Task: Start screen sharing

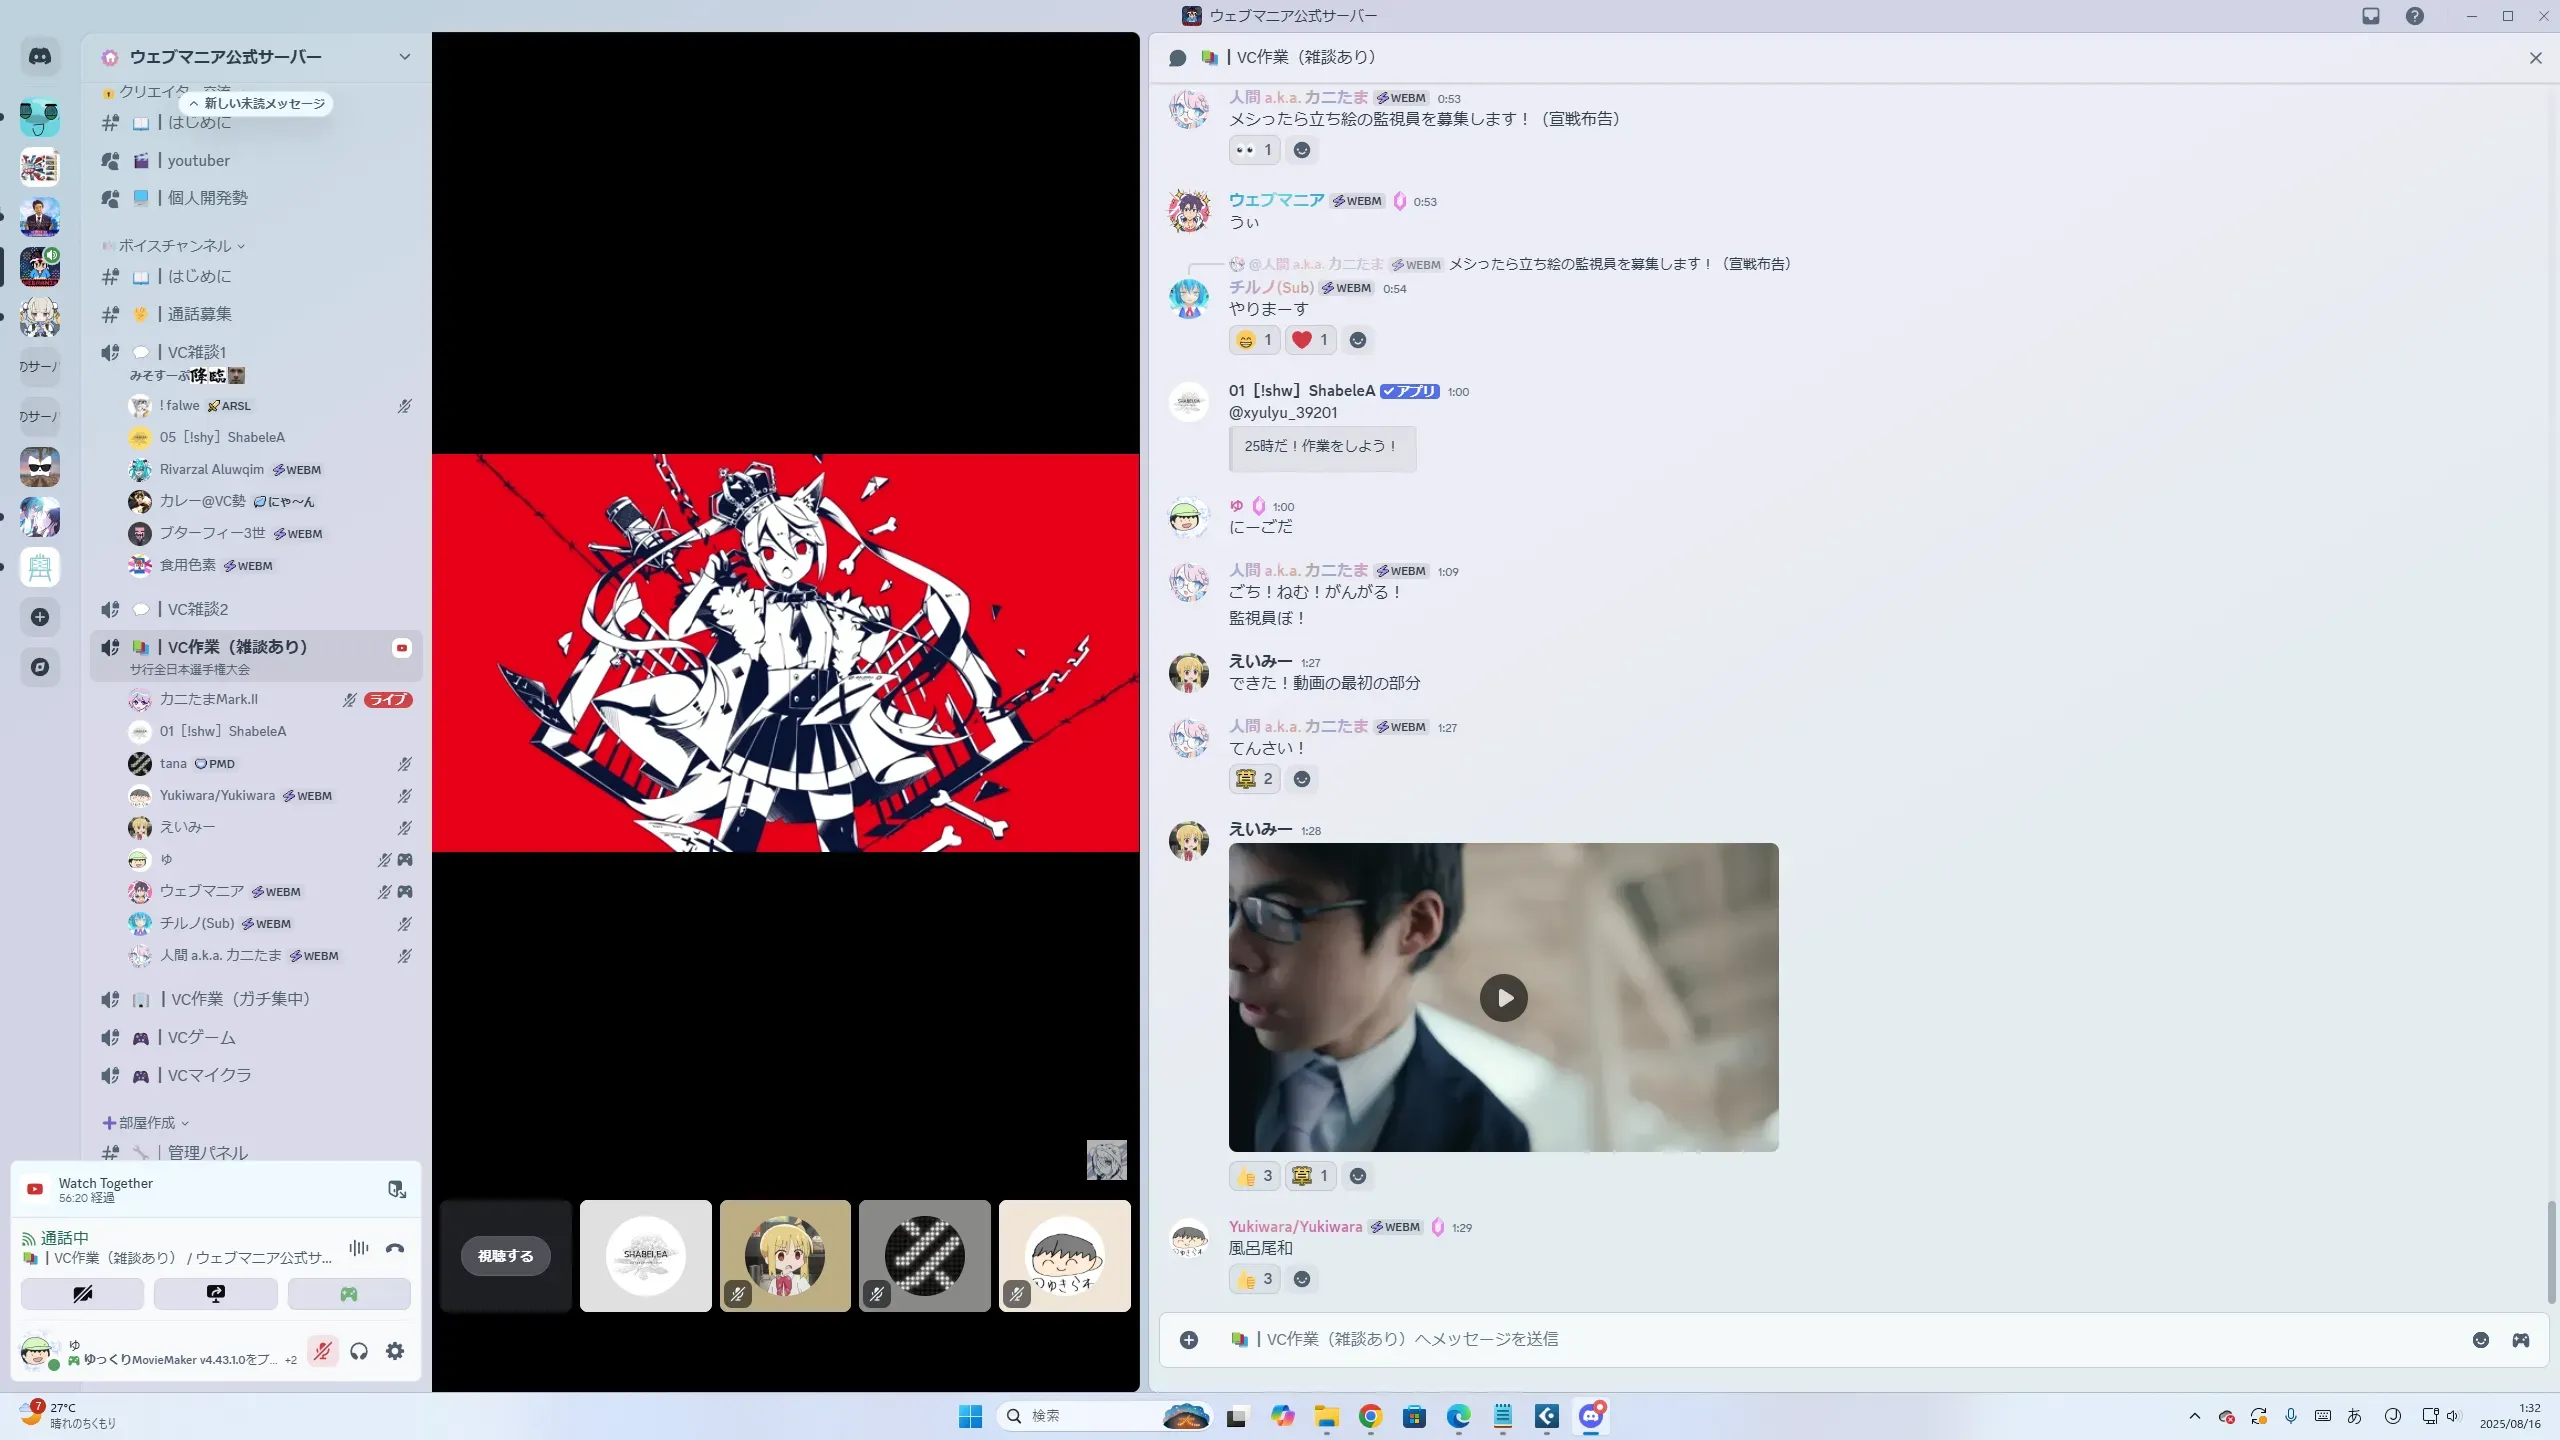Action: tap(216, 1294)
